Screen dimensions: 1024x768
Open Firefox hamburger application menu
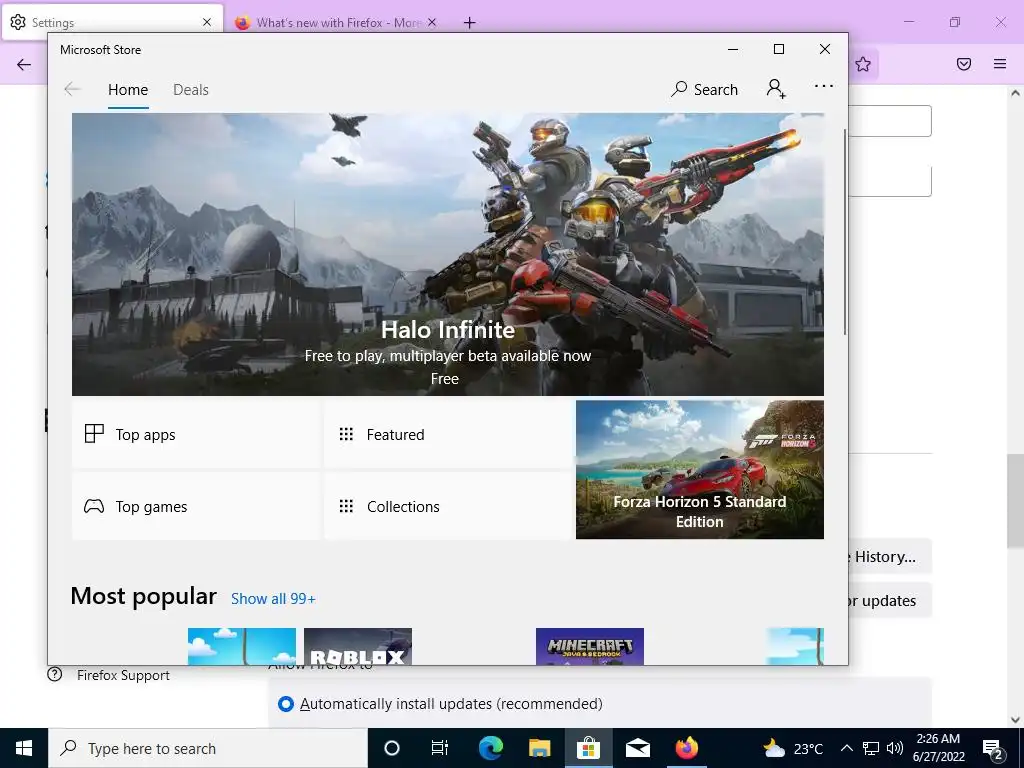point(1000,64)
